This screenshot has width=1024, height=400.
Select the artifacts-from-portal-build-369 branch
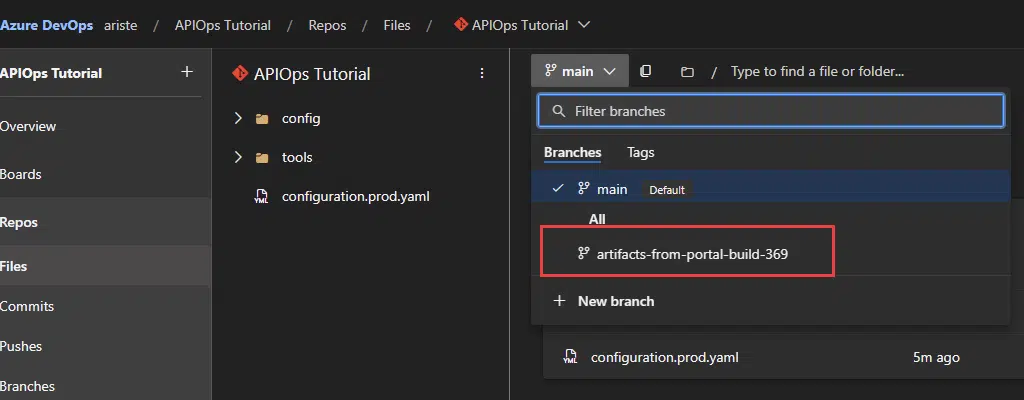point(691,254)
